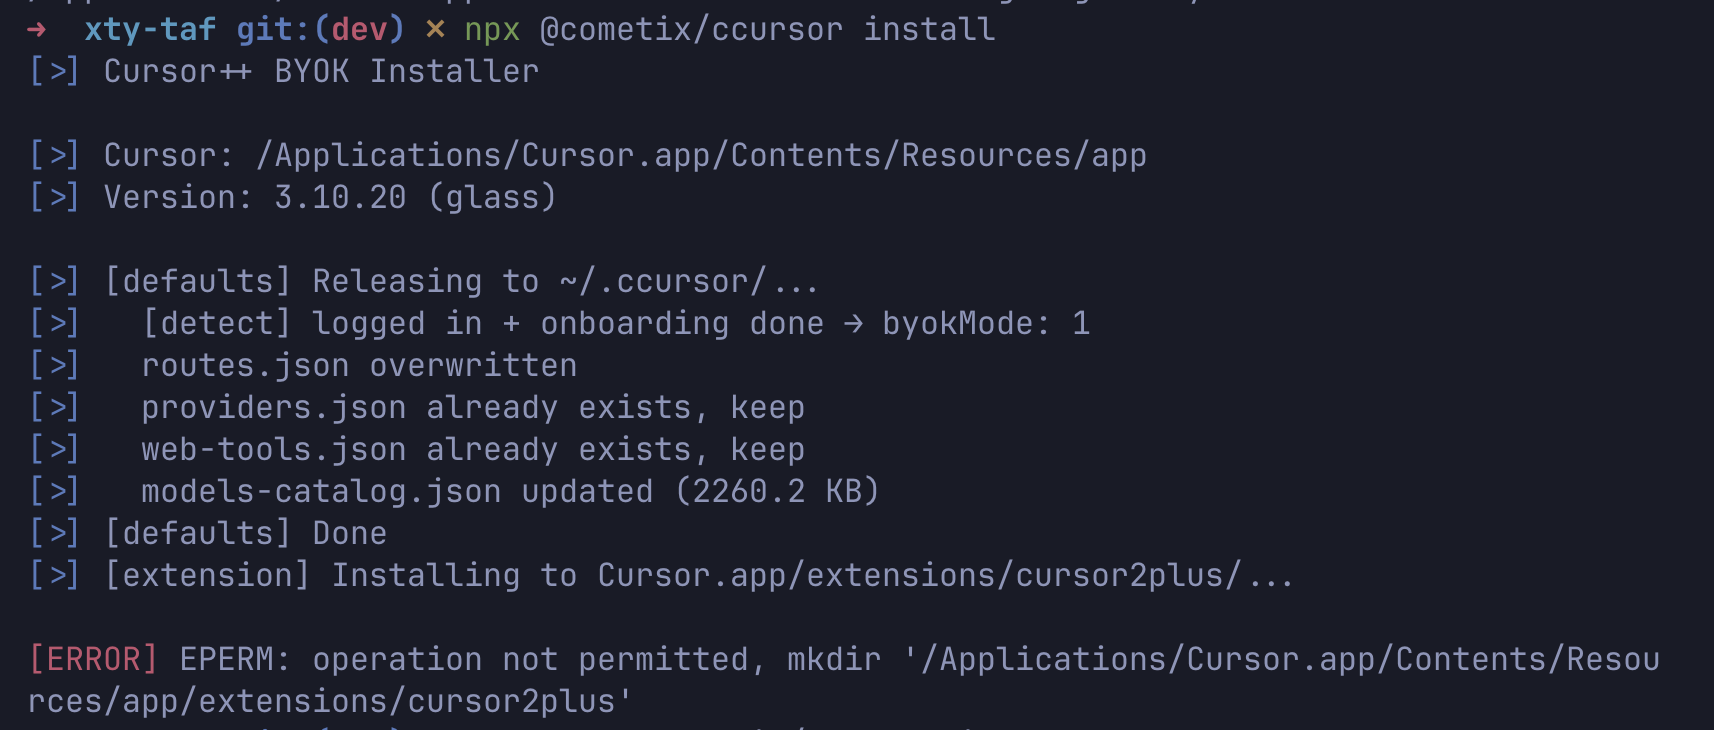Click the npx command word
This screenshot has height=730, width=1714.
click(x=492, y=31)
